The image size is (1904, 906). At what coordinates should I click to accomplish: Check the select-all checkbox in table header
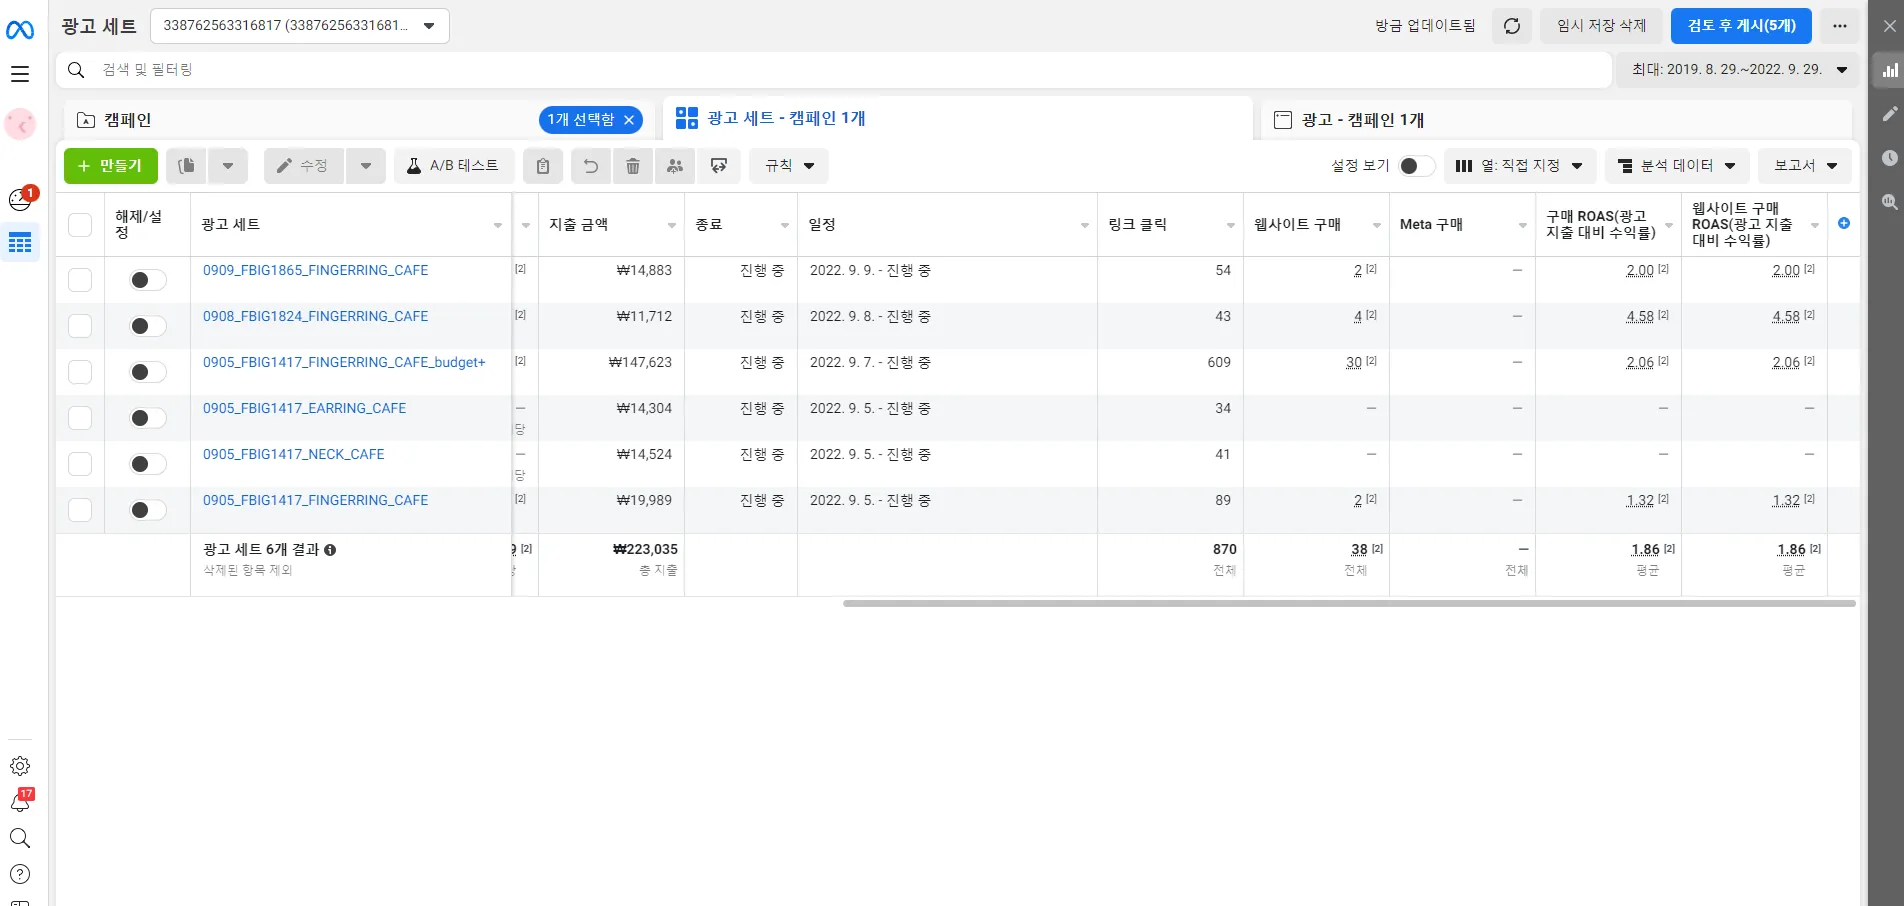80,224
